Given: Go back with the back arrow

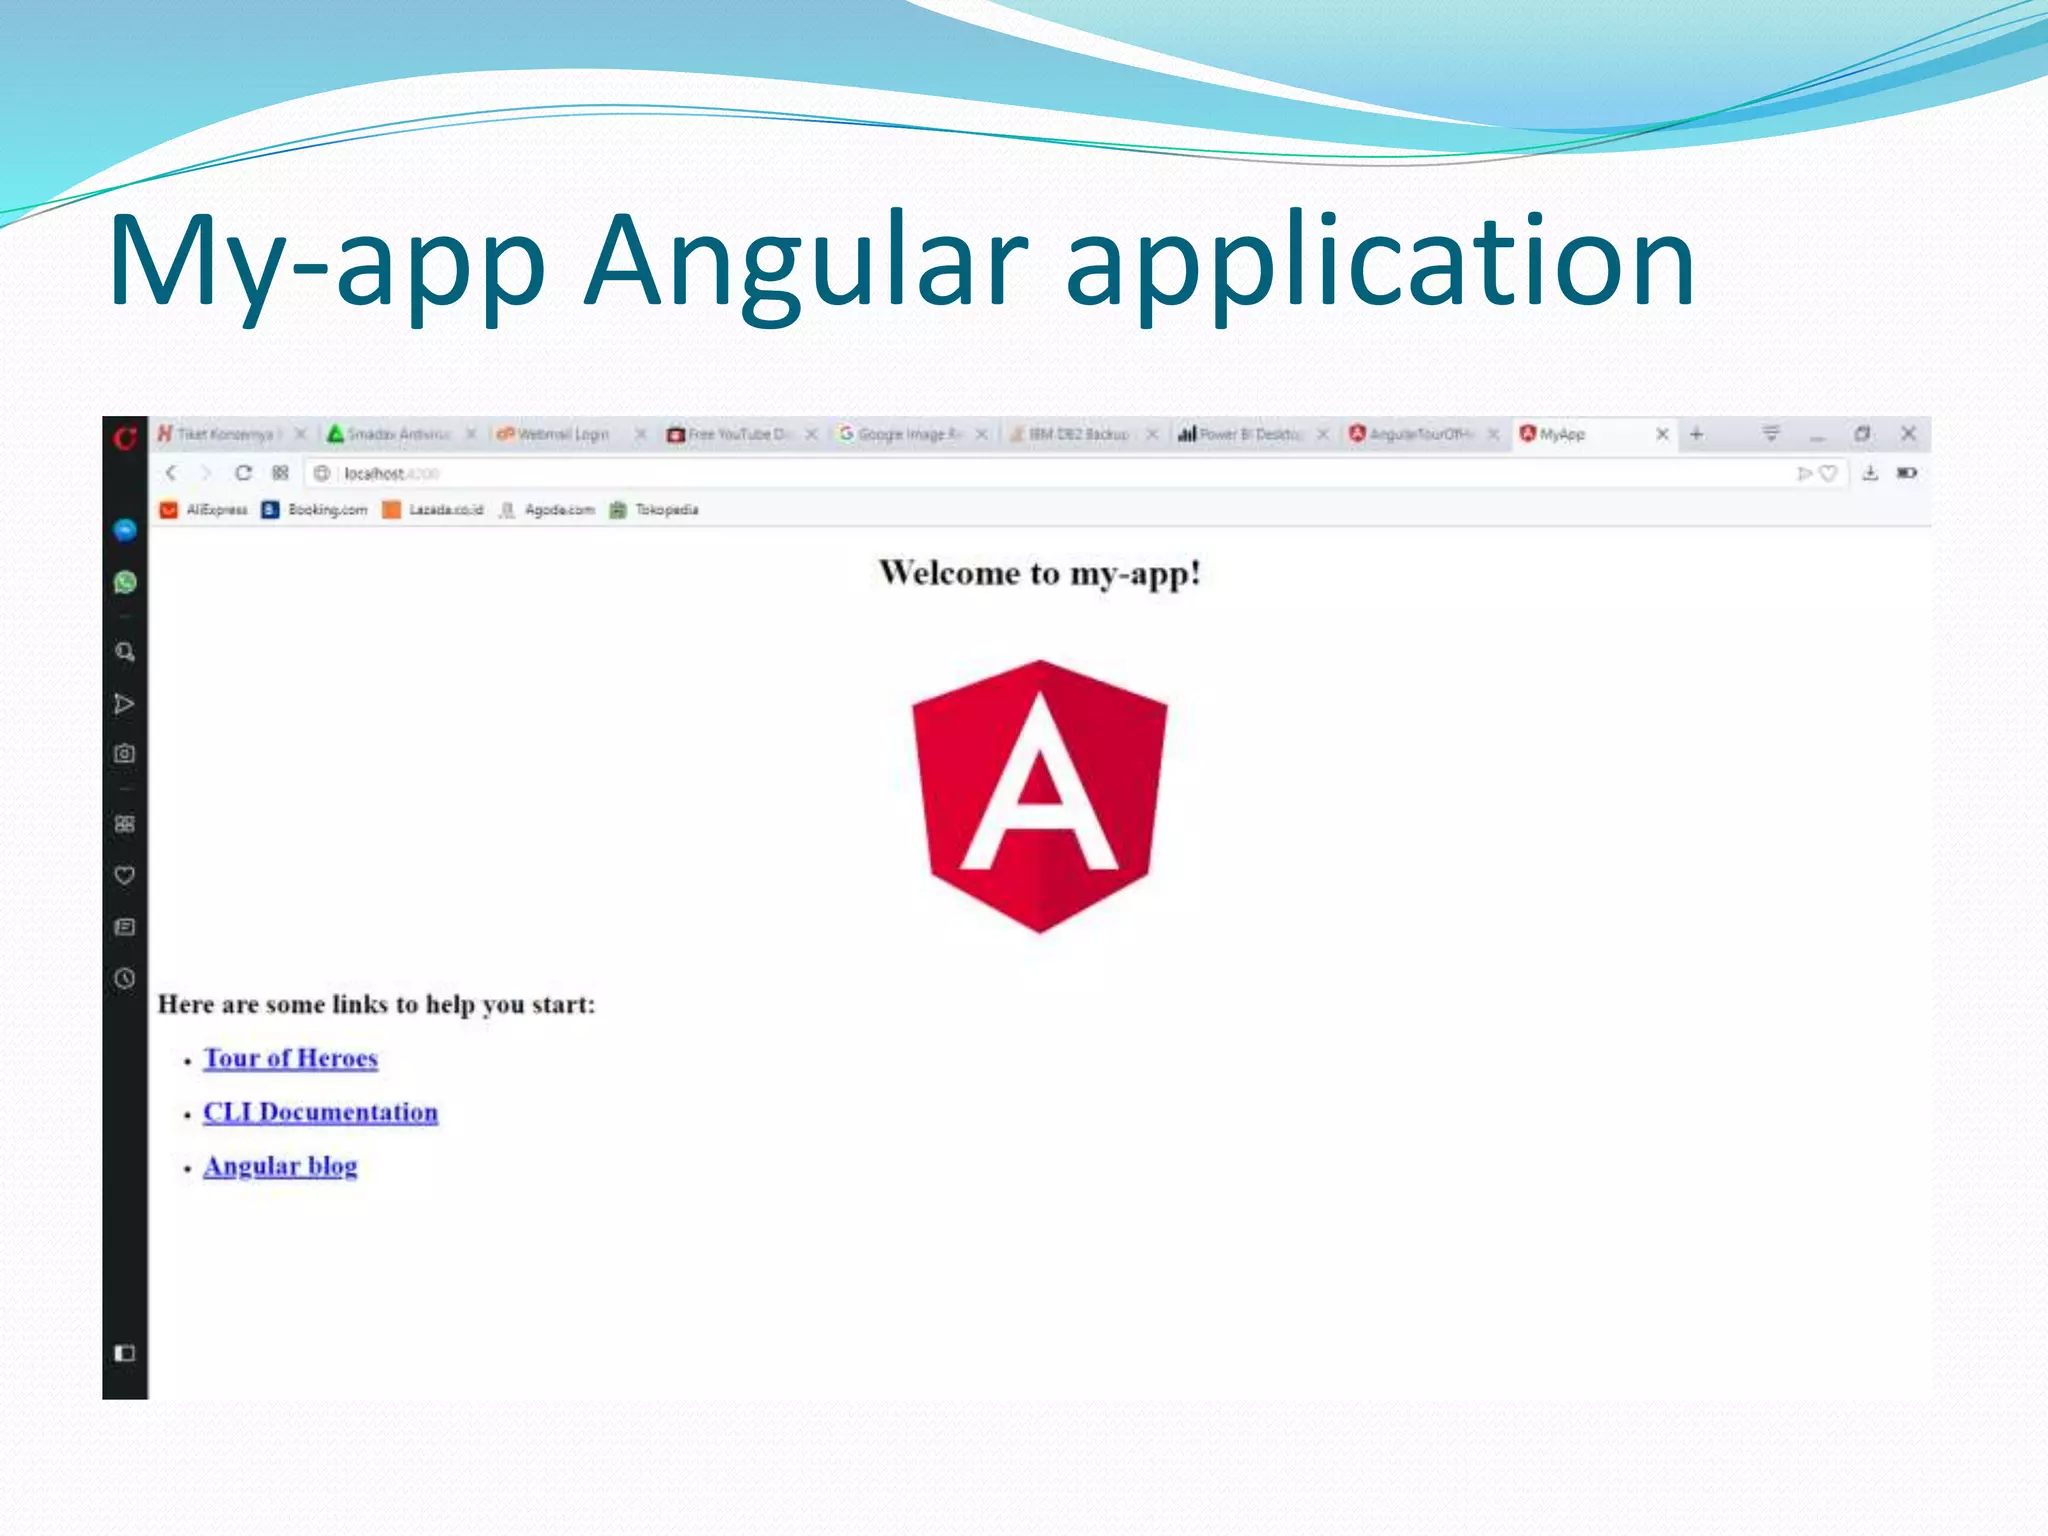Looking at the screenshot, I should (x=171, y=473).
